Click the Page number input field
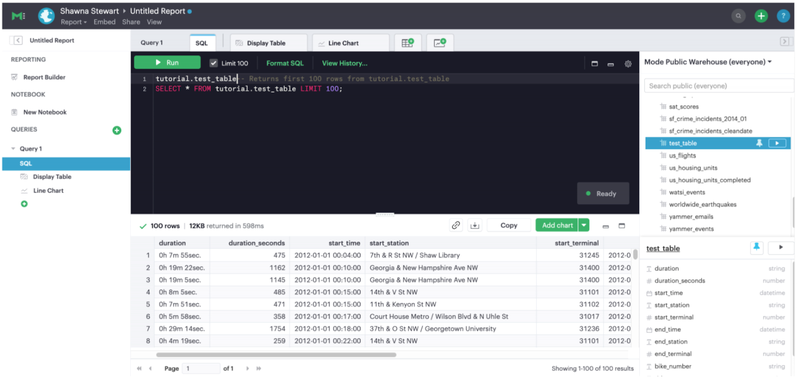The image size is (800, 390). pyautogui.click(x=201, y=369)
